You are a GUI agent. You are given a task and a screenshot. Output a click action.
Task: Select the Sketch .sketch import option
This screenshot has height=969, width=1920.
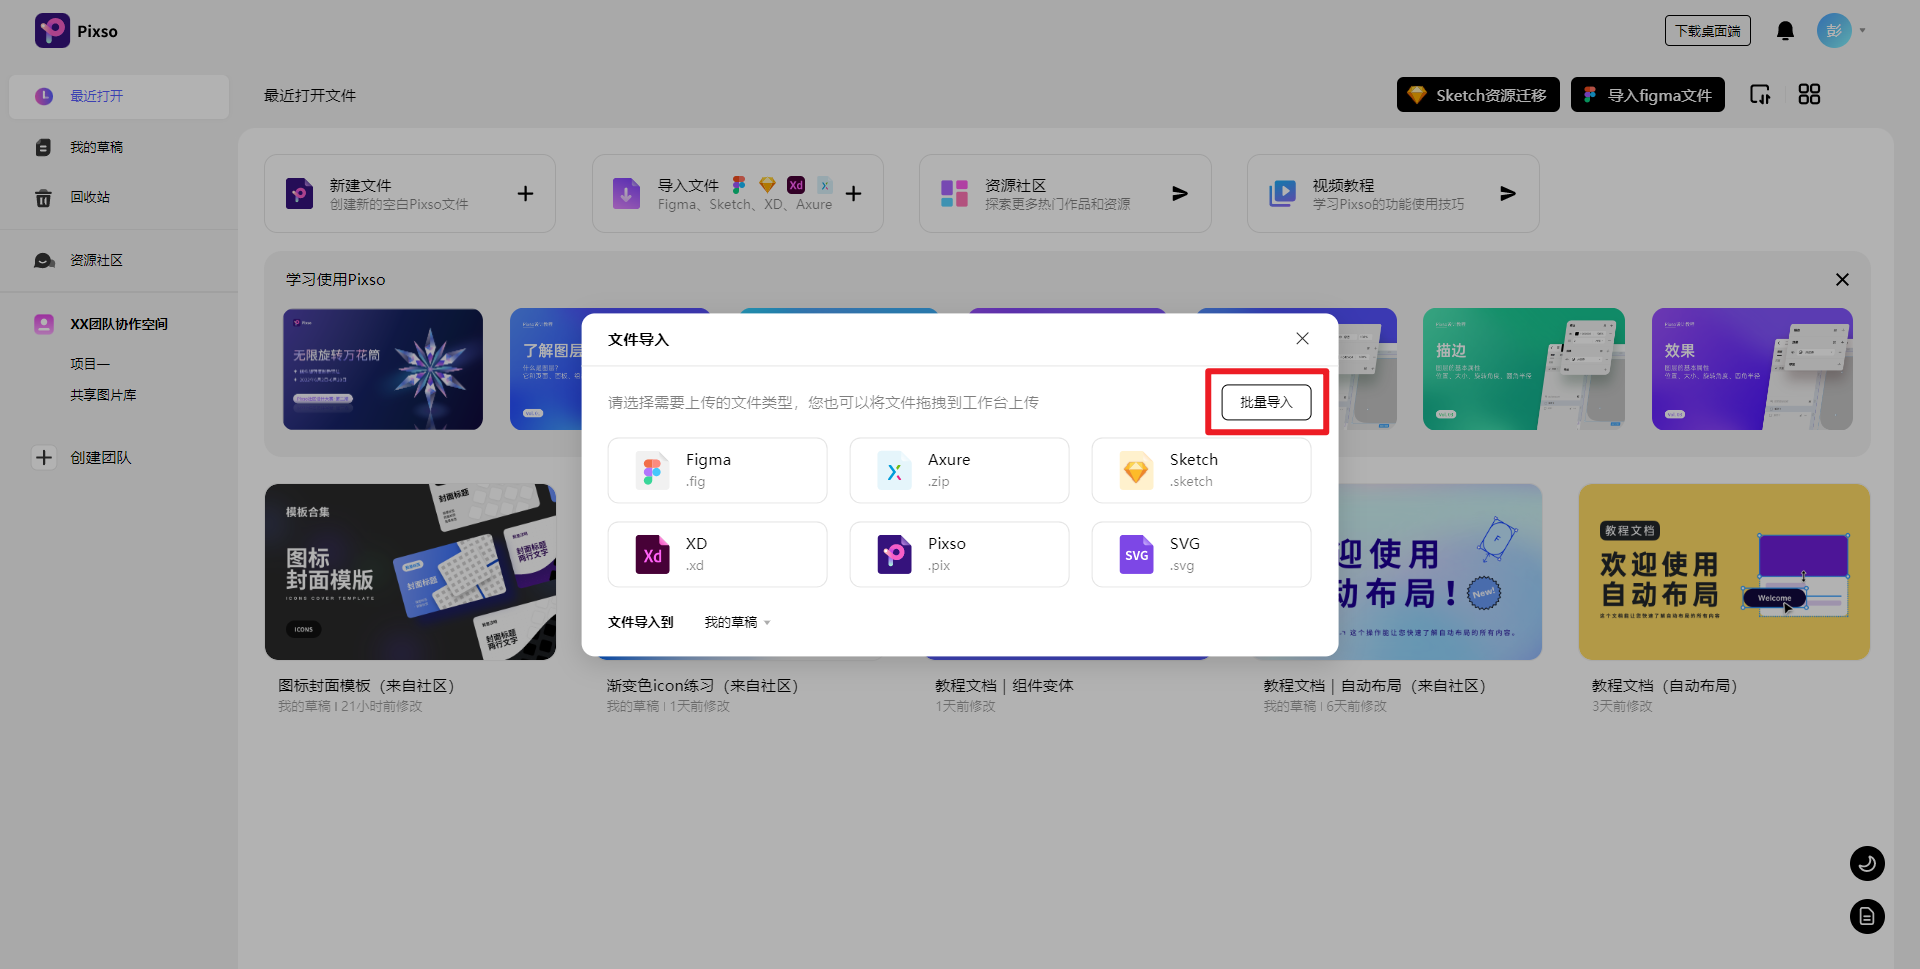[1200, 470]
